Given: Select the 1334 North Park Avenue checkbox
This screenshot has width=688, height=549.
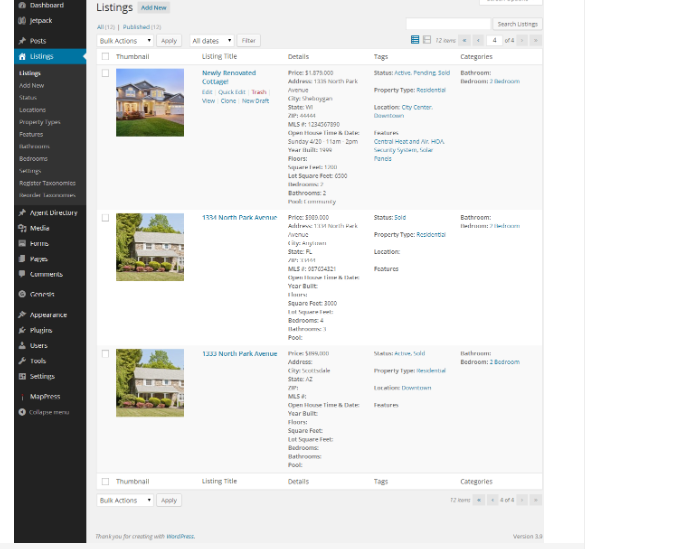Looking at the screenshot, I should 105,218.
